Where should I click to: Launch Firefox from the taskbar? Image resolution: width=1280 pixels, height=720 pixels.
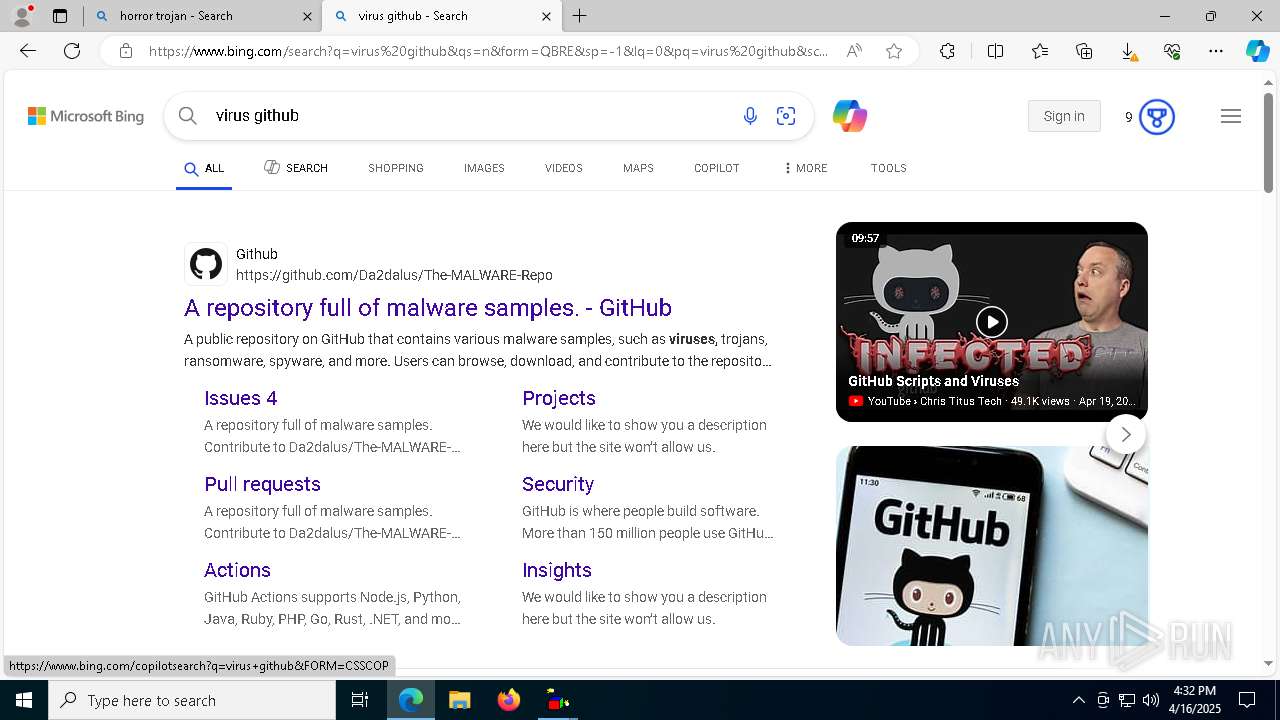click(x=509, y=700)
